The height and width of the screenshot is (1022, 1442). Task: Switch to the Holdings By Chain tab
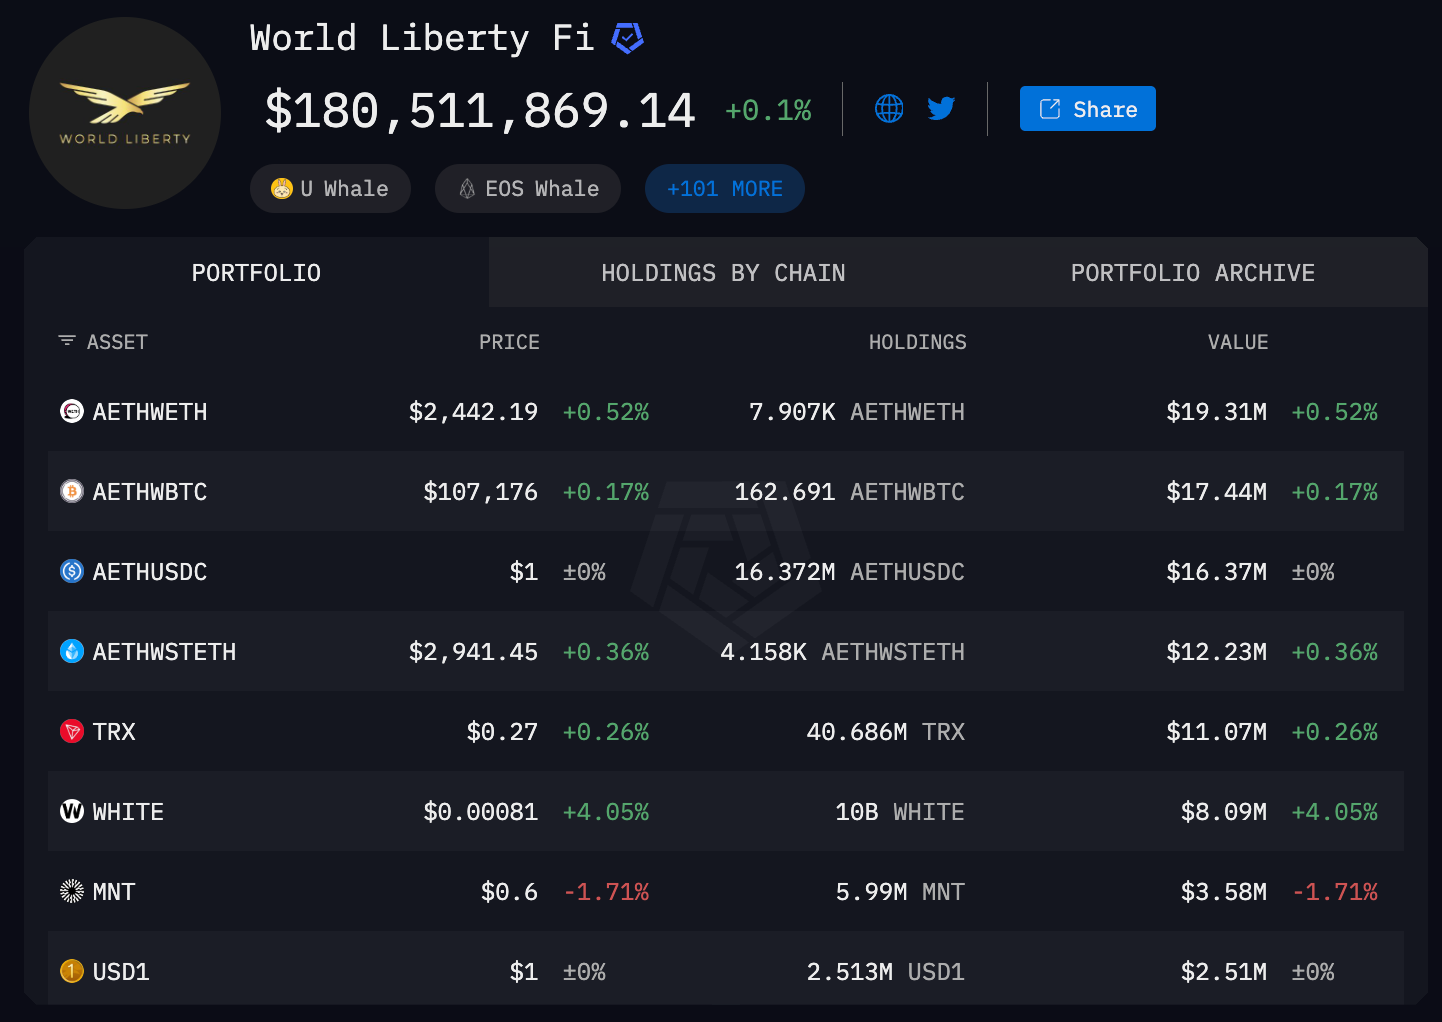point(723,273)
